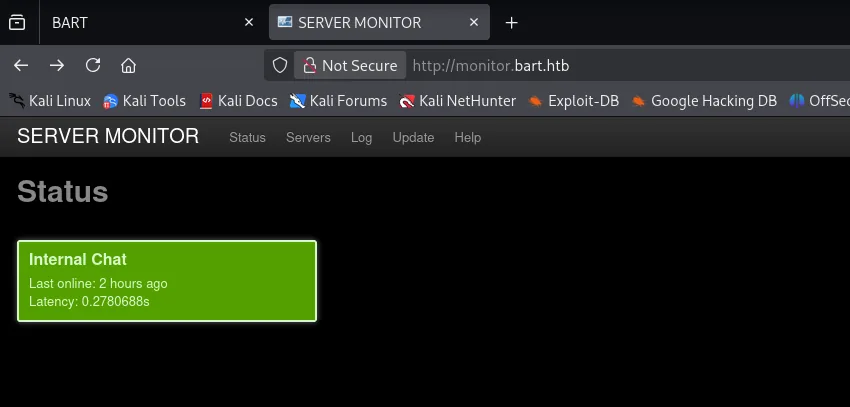
Task: Click the green Internal Chat status card
Action: pos(167,281)
